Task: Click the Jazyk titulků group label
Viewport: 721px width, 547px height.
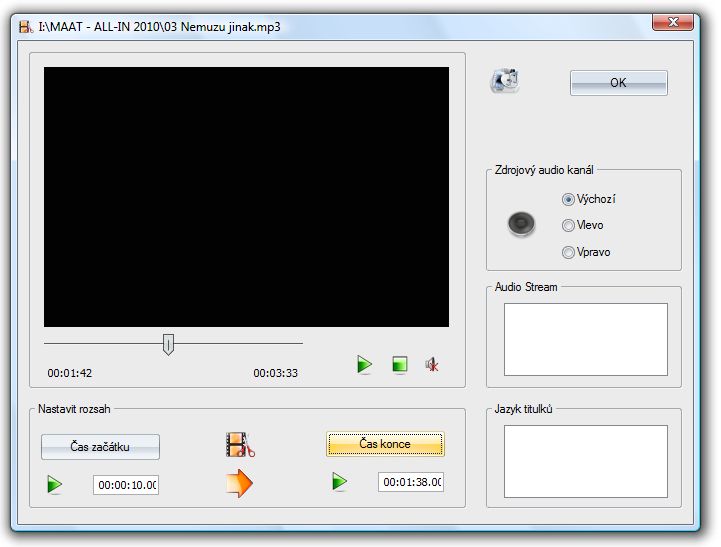Action: coord(523,409)
